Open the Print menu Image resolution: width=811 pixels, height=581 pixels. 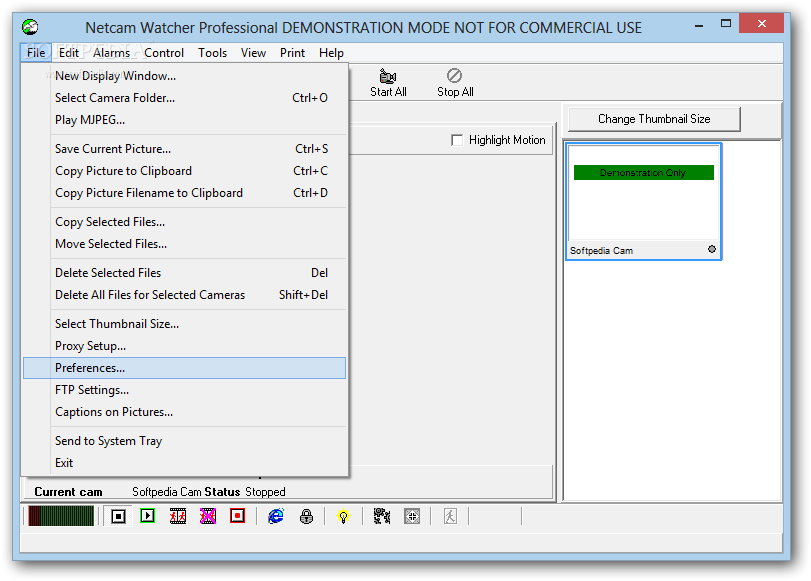[x=293, y=53]
